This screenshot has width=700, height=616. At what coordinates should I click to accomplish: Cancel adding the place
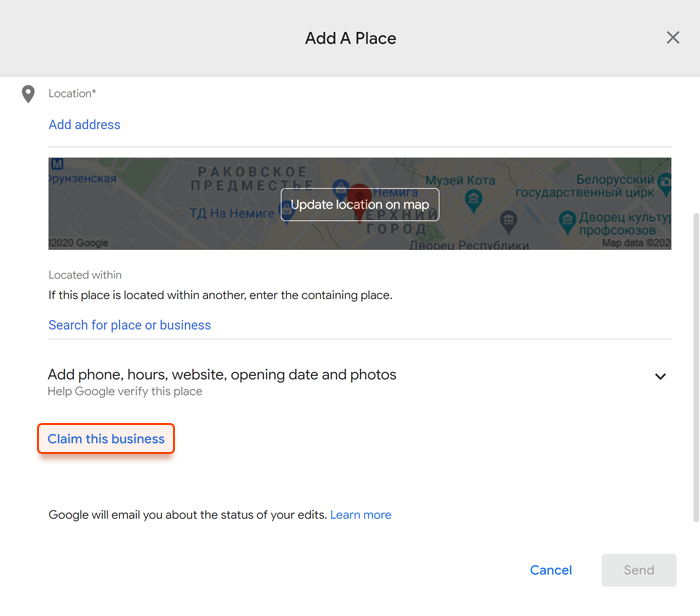(x=550, y=570)
